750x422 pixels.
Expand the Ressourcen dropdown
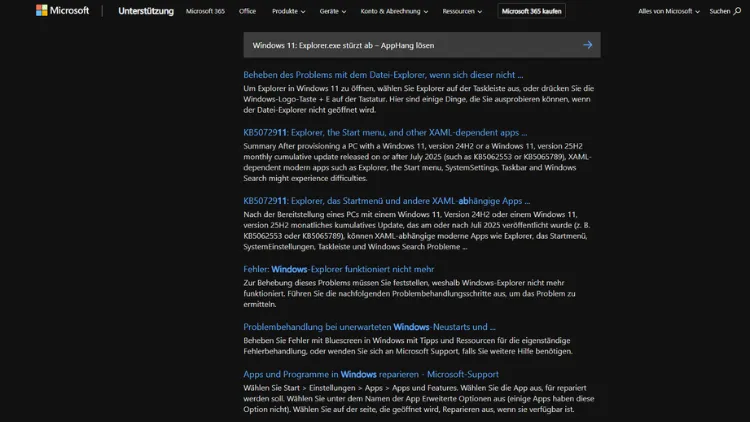point(462,11)
